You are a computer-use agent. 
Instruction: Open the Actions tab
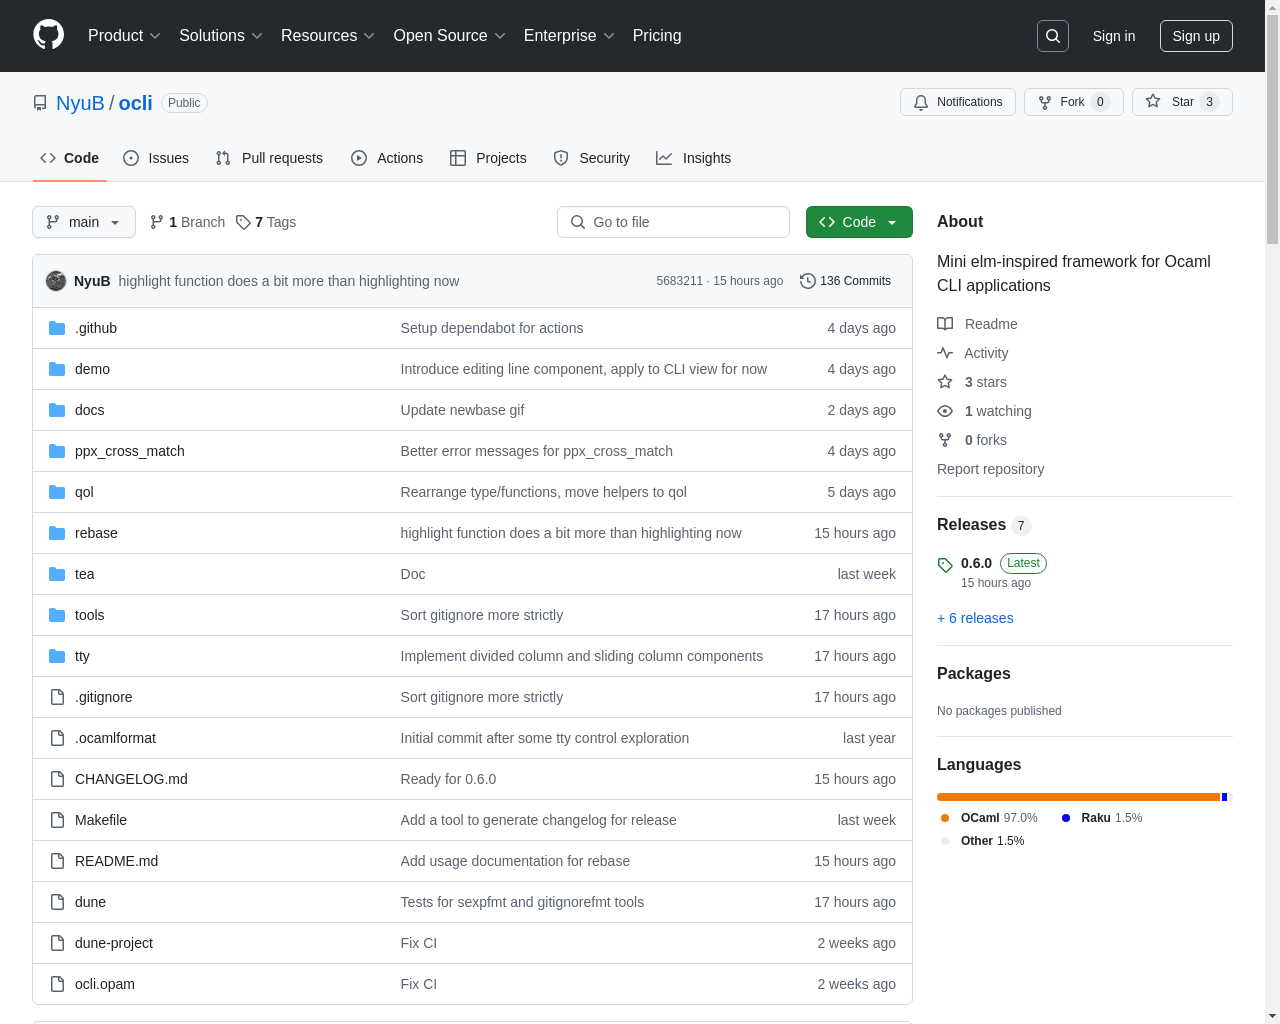pyautogui.click(x=387, y=158)
